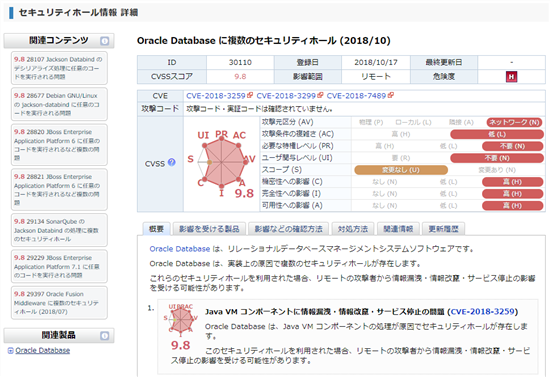Screen dimensions: 550x377
Task: Open related item 29397 Oracle Fusion Middleware
Action: 59,303
